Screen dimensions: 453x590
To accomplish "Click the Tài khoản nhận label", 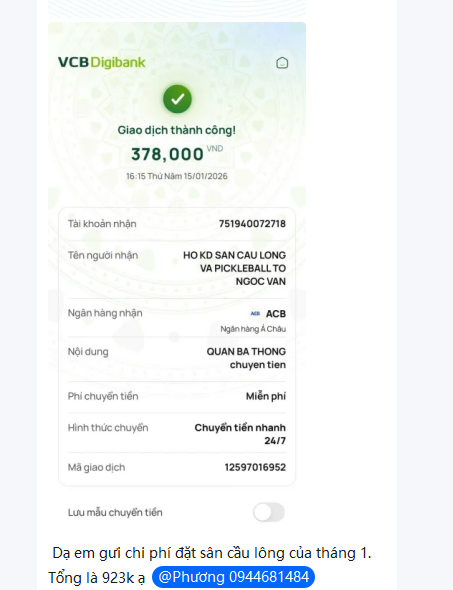I will (102, 224).
